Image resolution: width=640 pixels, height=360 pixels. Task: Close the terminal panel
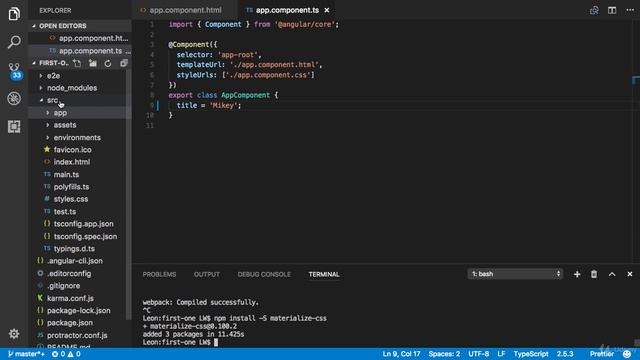coord(630,274)
